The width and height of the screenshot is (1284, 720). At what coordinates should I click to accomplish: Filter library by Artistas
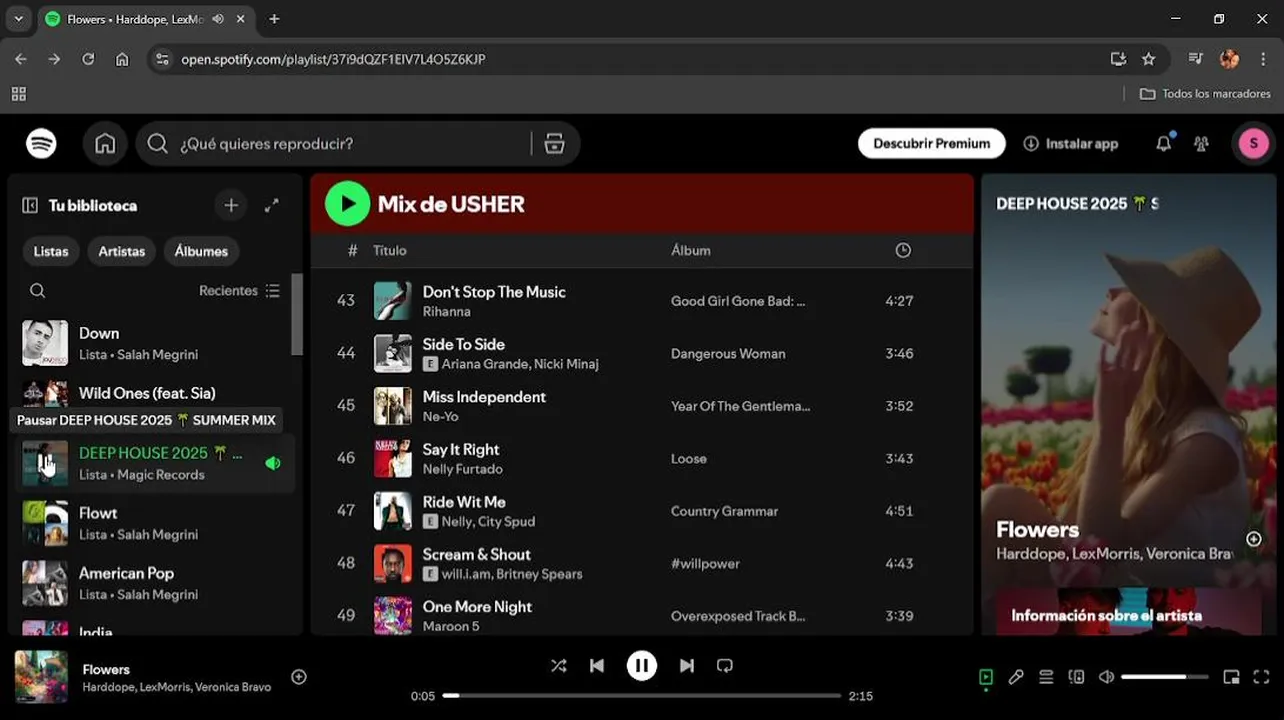122,251
